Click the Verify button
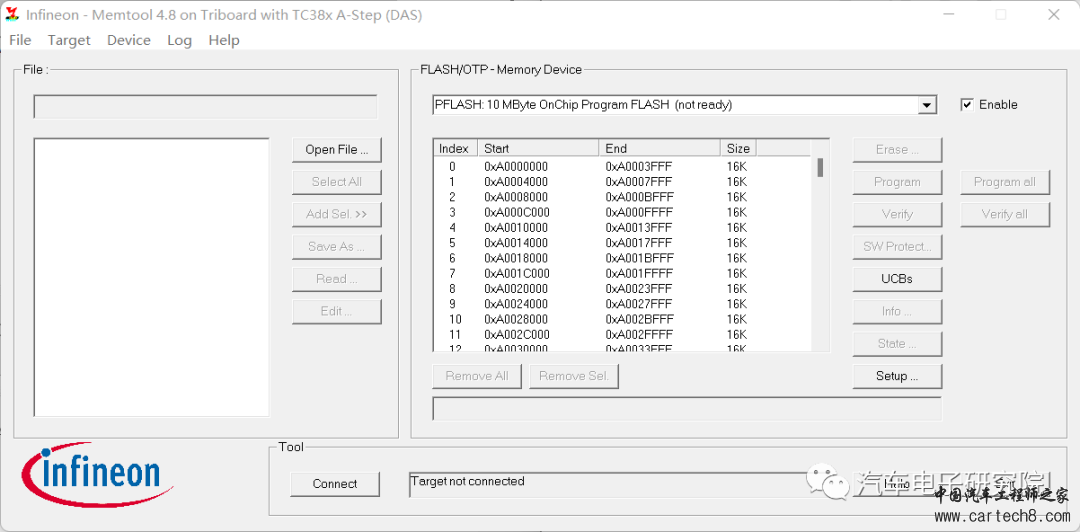This screenshot has height=532, width=1080. tap(897, 214)
